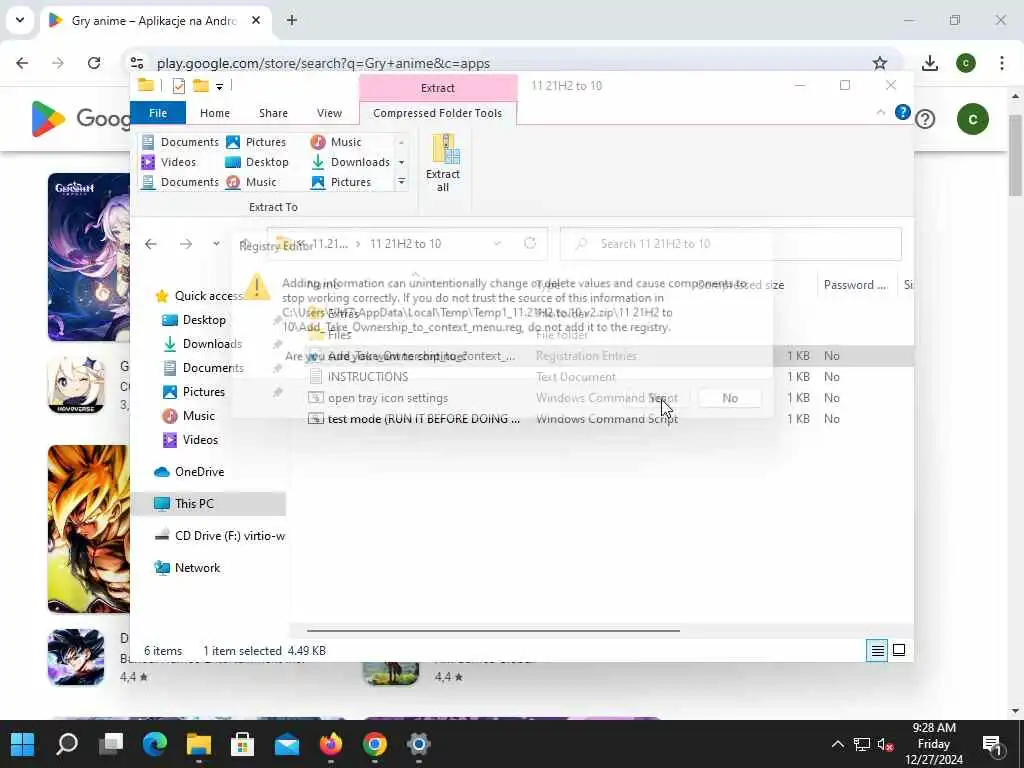Expand the address bar history dropdown
Screen dimensions: 1024x768
pos(497,244)
